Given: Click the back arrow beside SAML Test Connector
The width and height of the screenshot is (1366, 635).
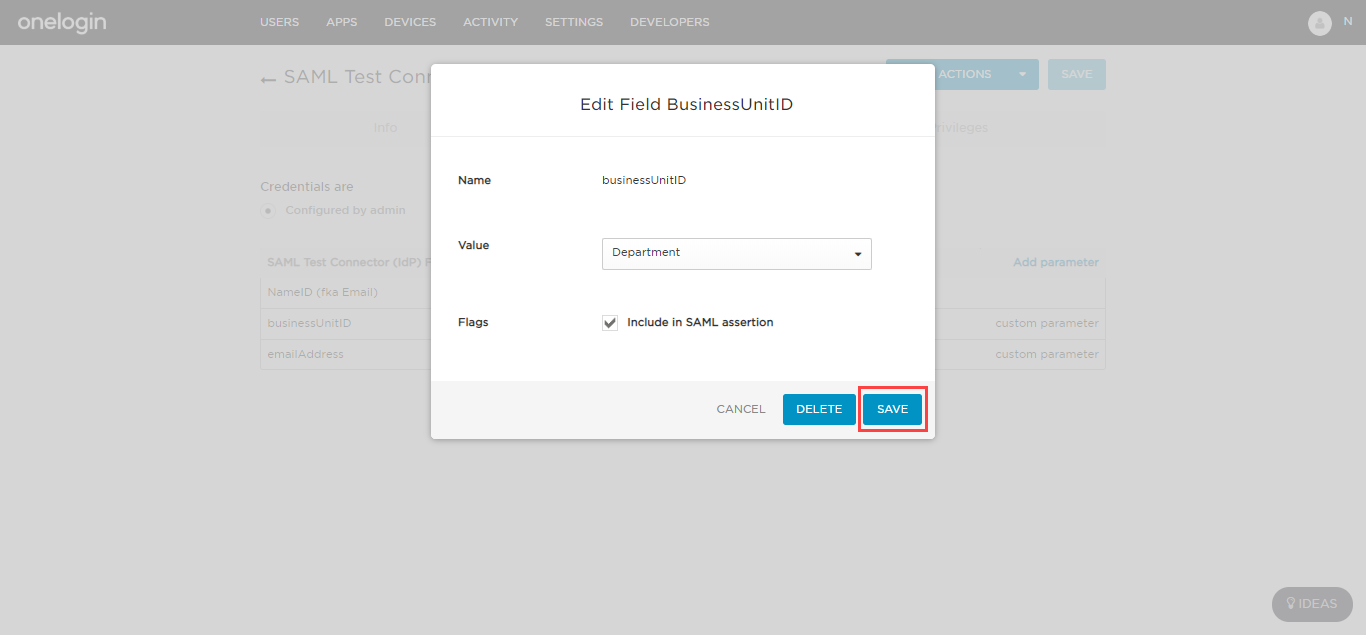Looking at the screenshot, I should point(268,79).
